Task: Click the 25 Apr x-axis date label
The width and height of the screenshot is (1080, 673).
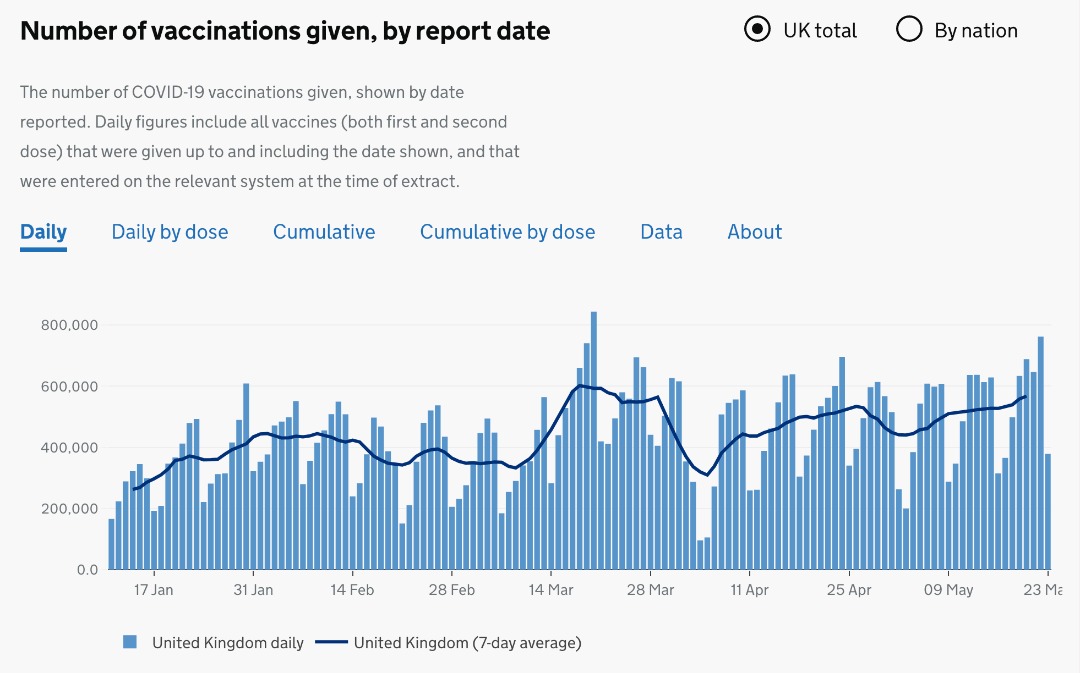Action: tap(848, 590)
